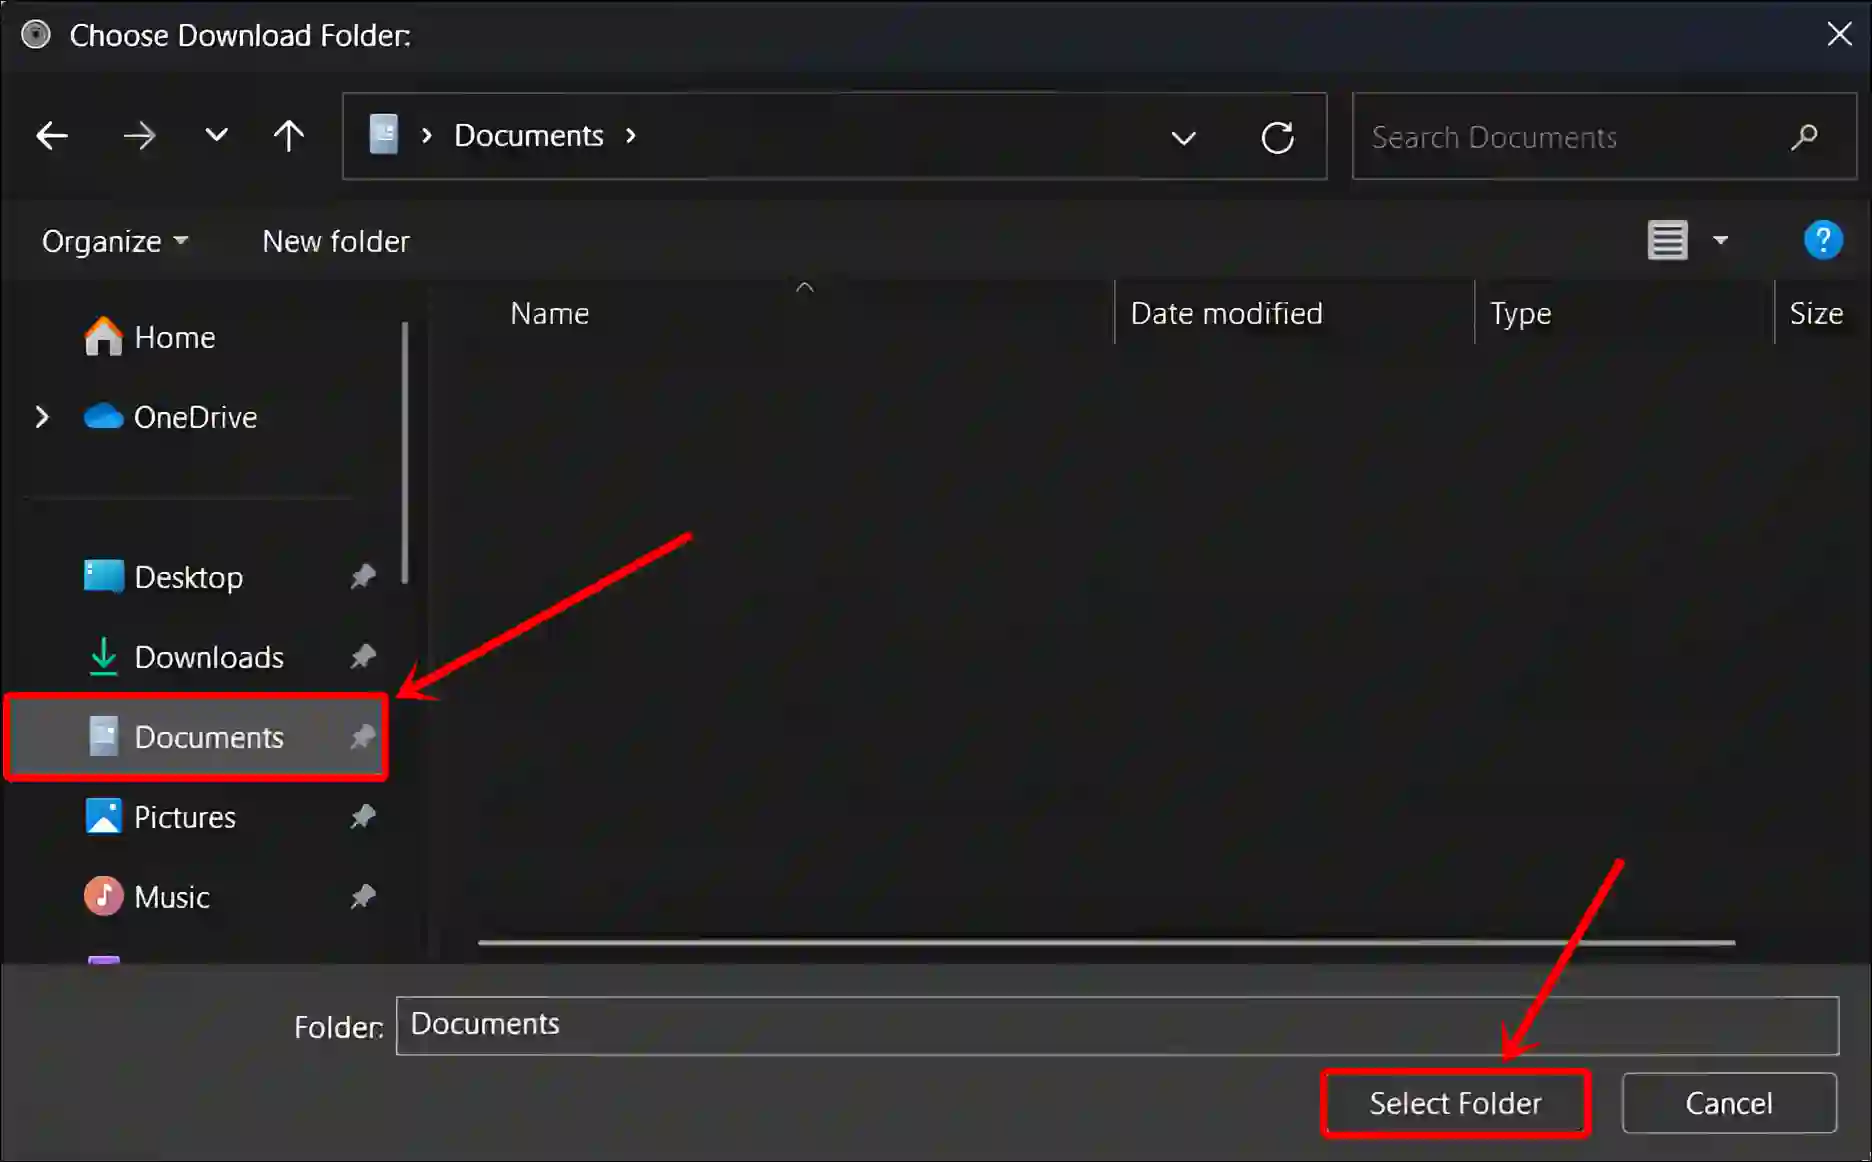Viewport: 1872px width, 1162px height.
Task: Open Music from the sidebar
Action: pos(147,897)
